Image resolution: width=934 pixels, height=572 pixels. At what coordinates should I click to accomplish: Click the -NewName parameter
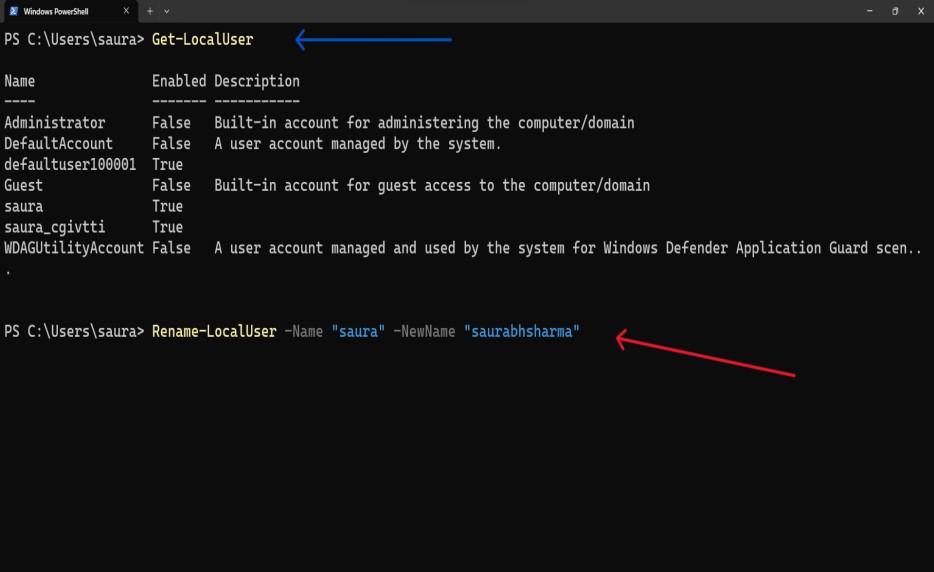coord(424,331)
